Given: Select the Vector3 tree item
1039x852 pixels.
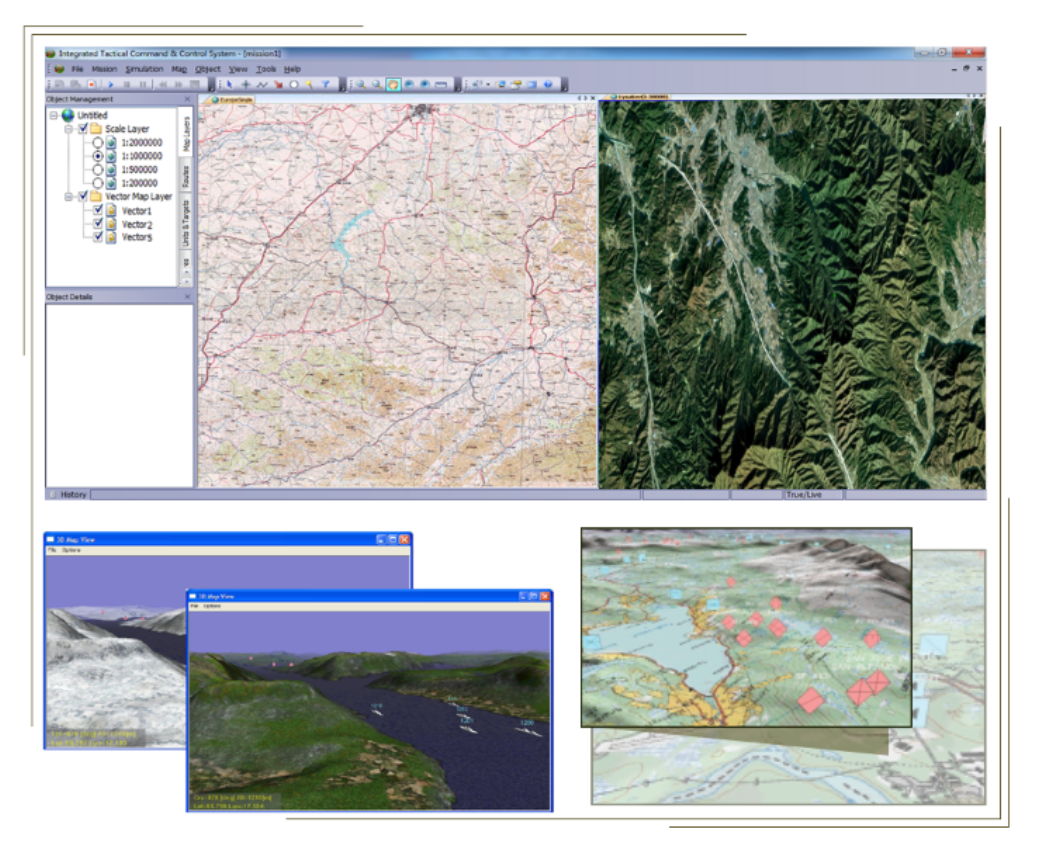Looking at the screenshot, I should 135,238.
